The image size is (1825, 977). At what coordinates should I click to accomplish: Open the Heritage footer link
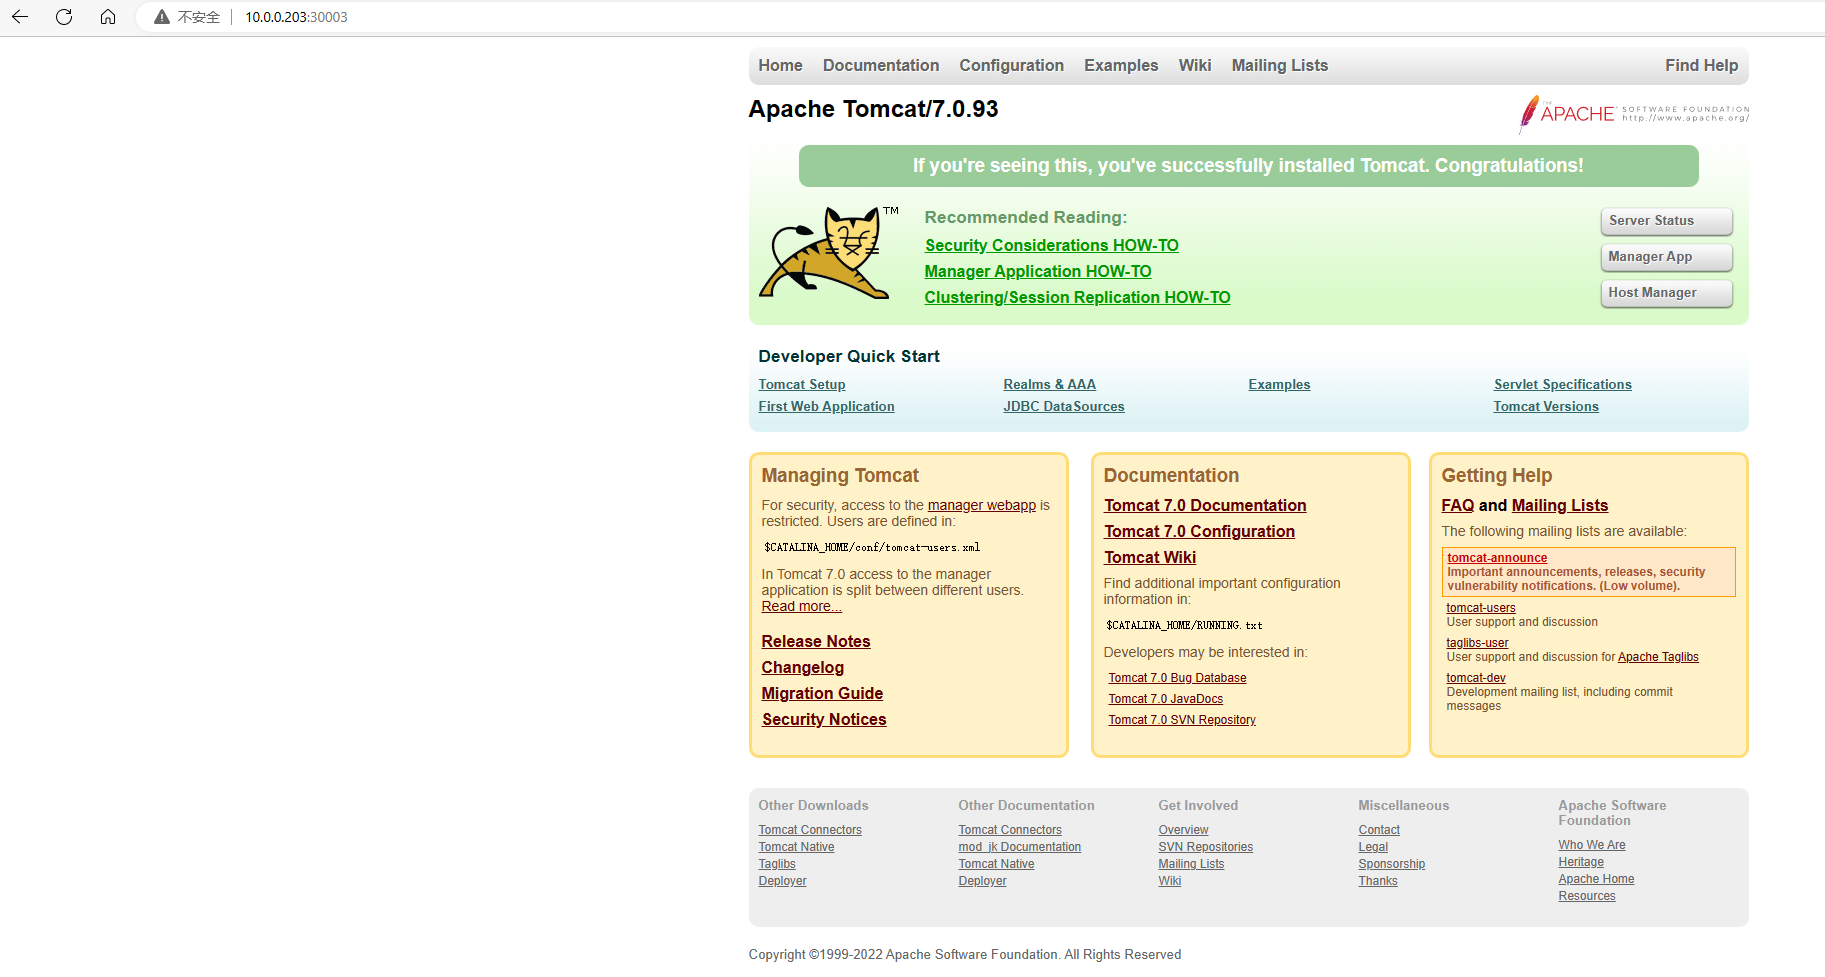(x=1581, y=862)
